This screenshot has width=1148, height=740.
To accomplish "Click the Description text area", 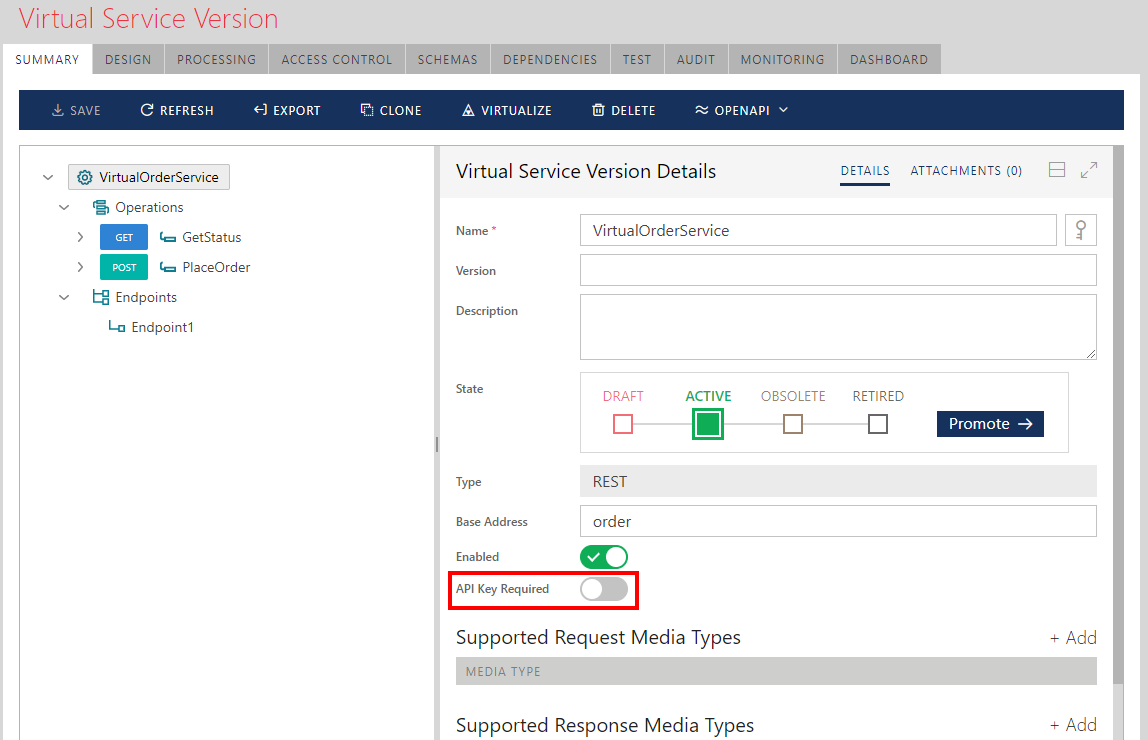I will click(x=838, y=327).
